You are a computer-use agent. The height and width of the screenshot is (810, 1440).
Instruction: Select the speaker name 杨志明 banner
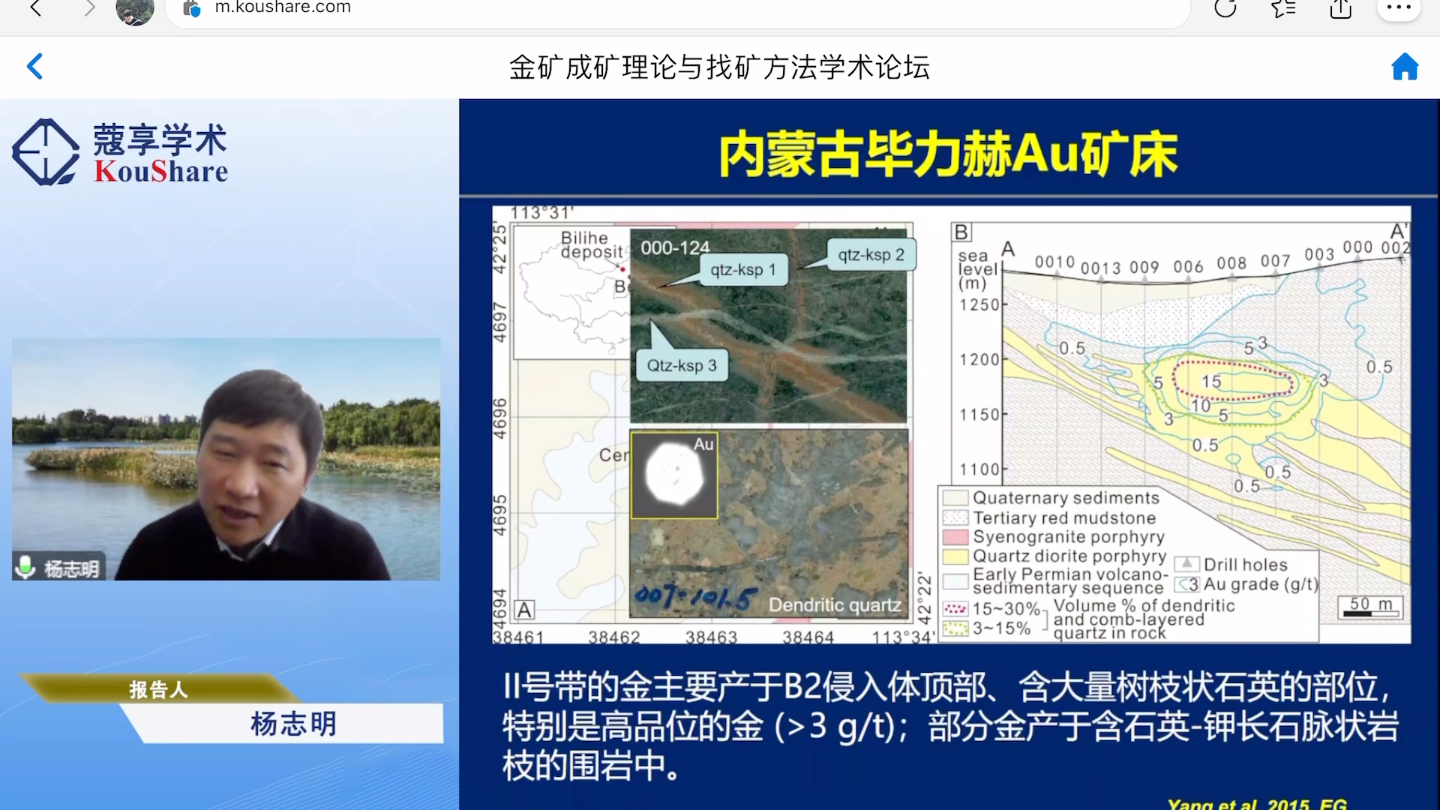[x=293, y=723]
